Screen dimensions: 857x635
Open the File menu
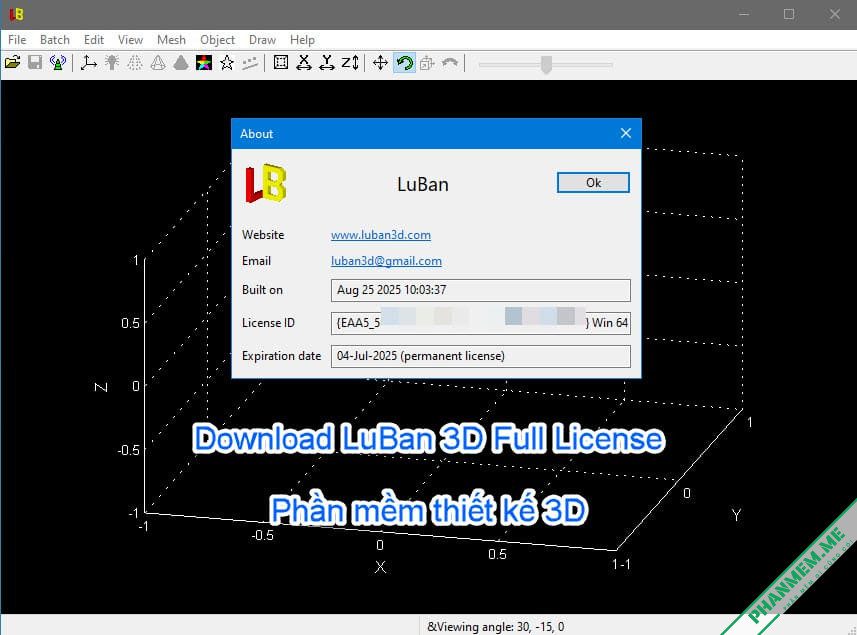(17, 40)
